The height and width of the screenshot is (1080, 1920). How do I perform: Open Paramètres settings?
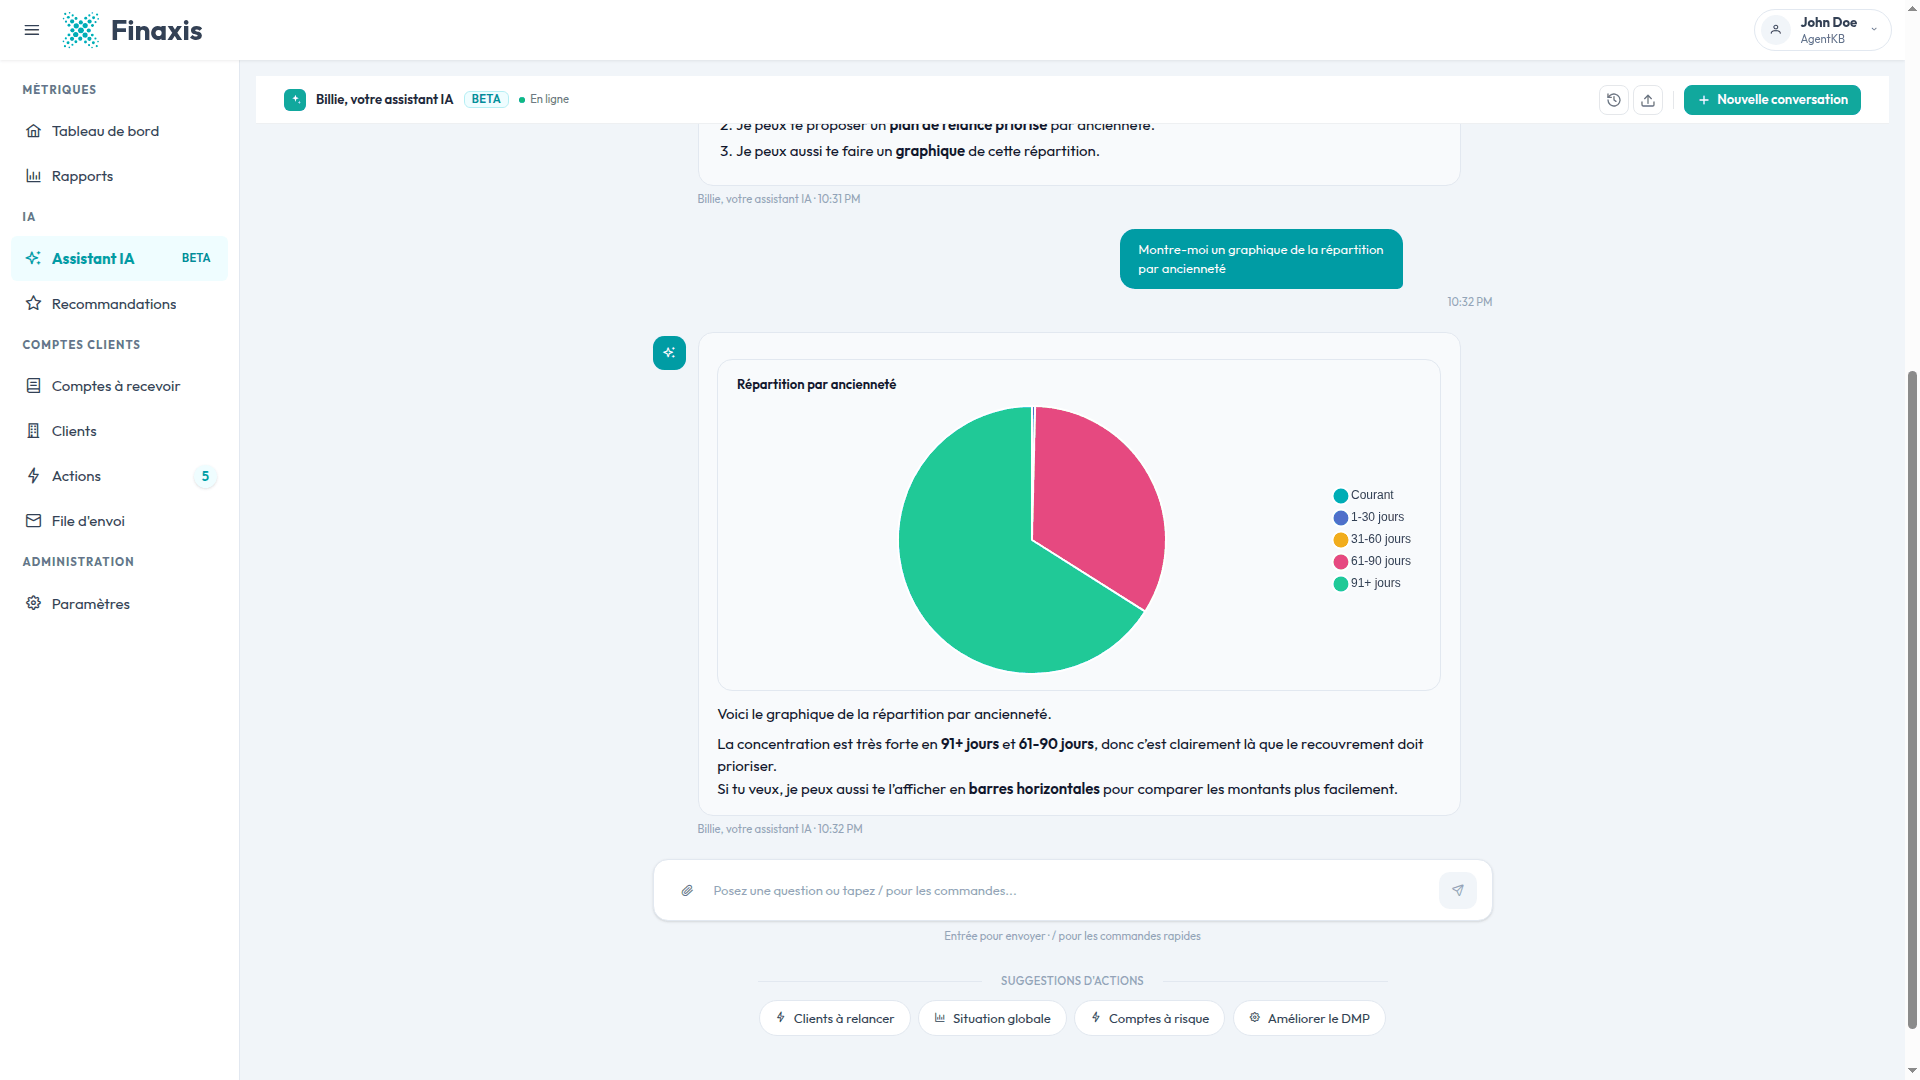[x=119, y=604]
